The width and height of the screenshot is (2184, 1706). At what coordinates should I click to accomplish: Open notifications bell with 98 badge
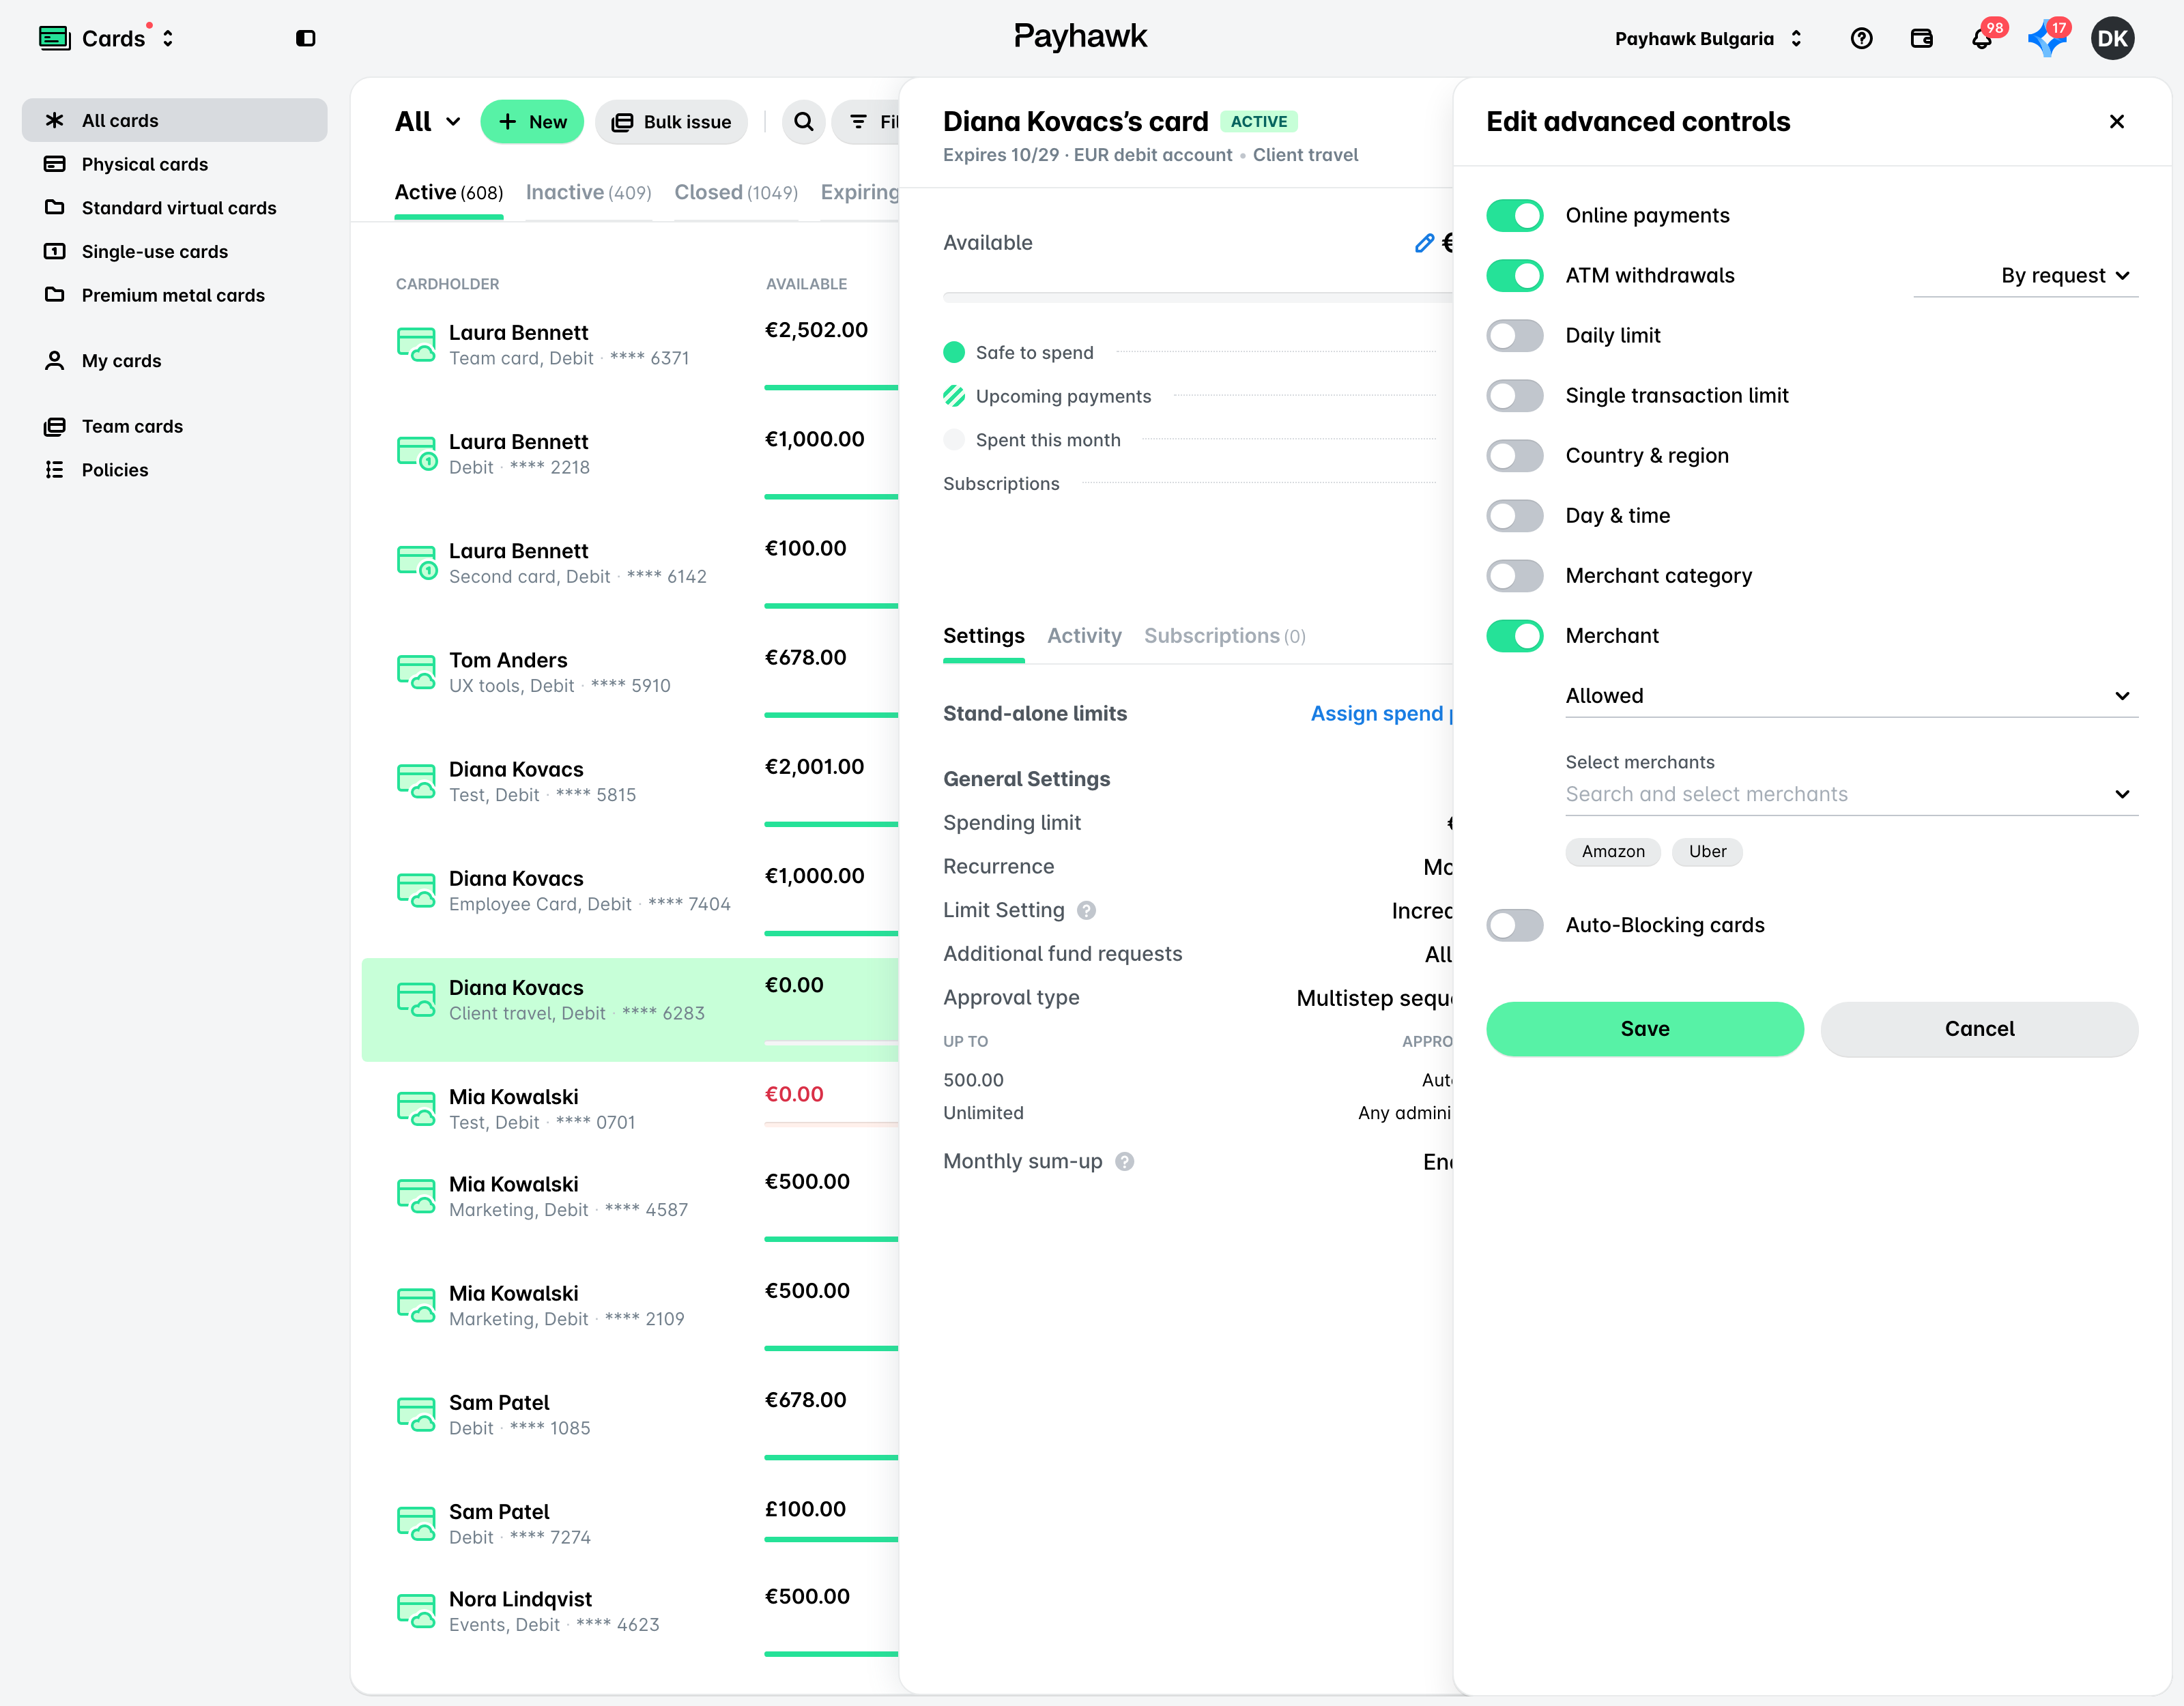(x=1982, y=38)
